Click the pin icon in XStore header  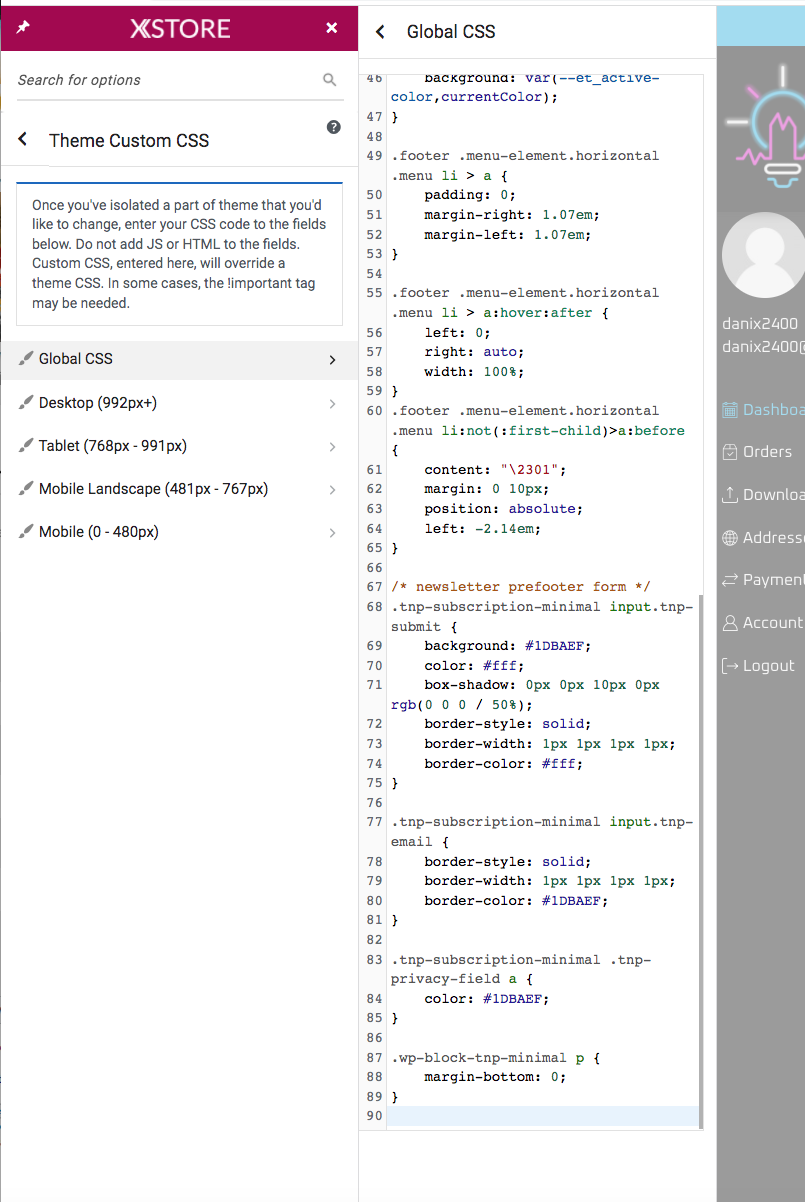(23, 28)
